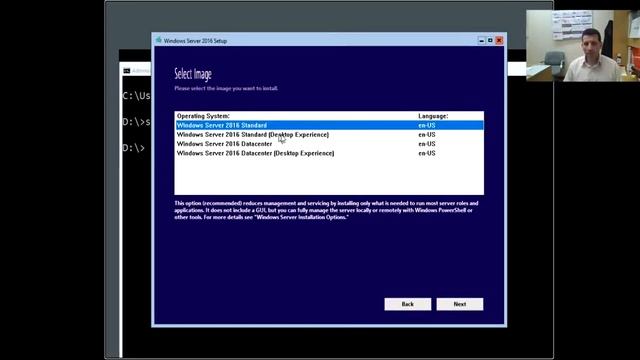Screen dimensions: 640x360
Task: Pick Windows Server 2016 Datacenter (Desktop Experience)
Action: [x=329, y=153]
